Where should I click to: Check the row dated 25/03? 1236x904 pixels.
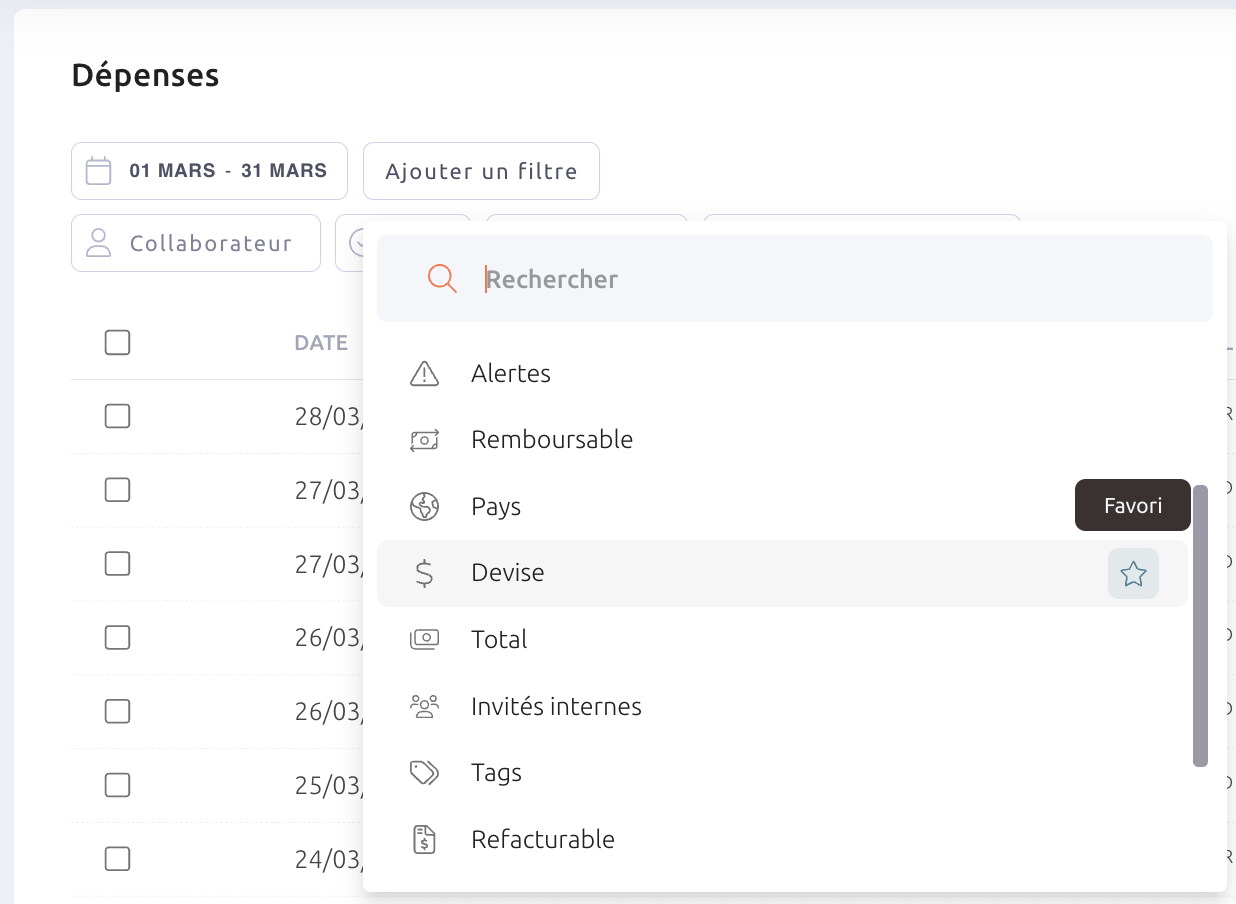[x=118, y=785]
